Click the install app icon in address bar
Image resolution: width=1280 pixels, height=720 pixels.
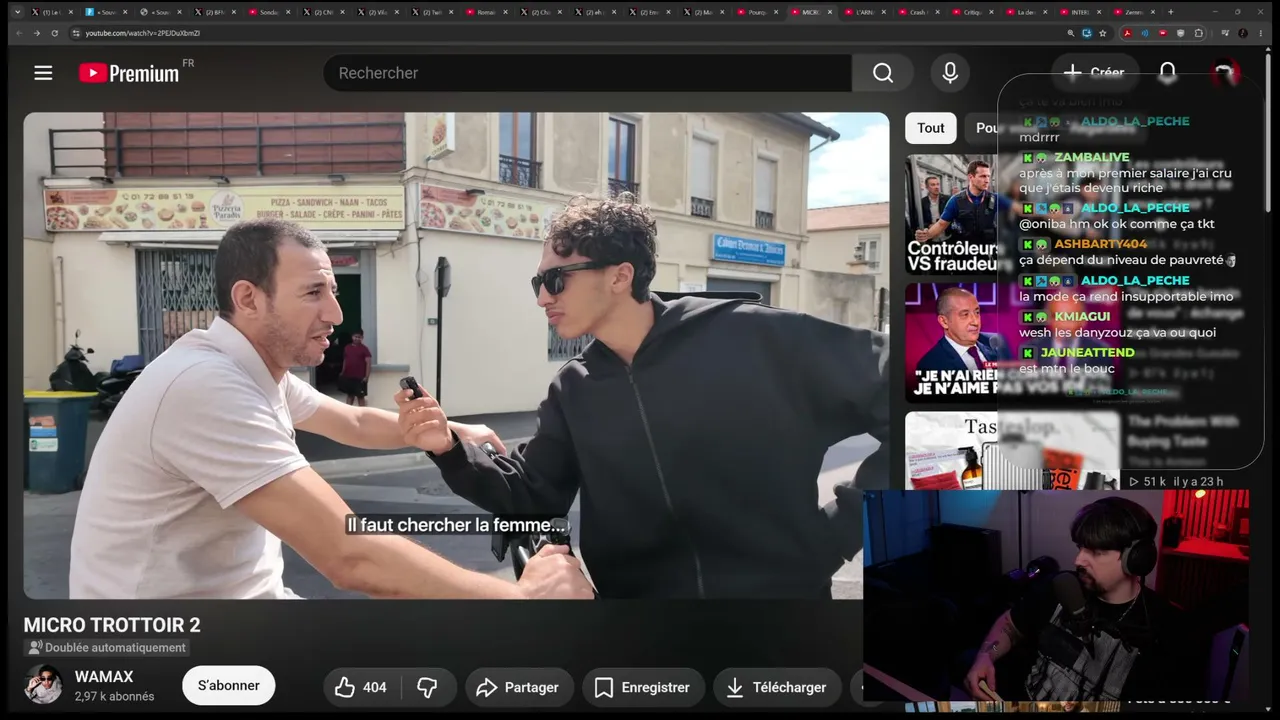tap(1087, 33)
